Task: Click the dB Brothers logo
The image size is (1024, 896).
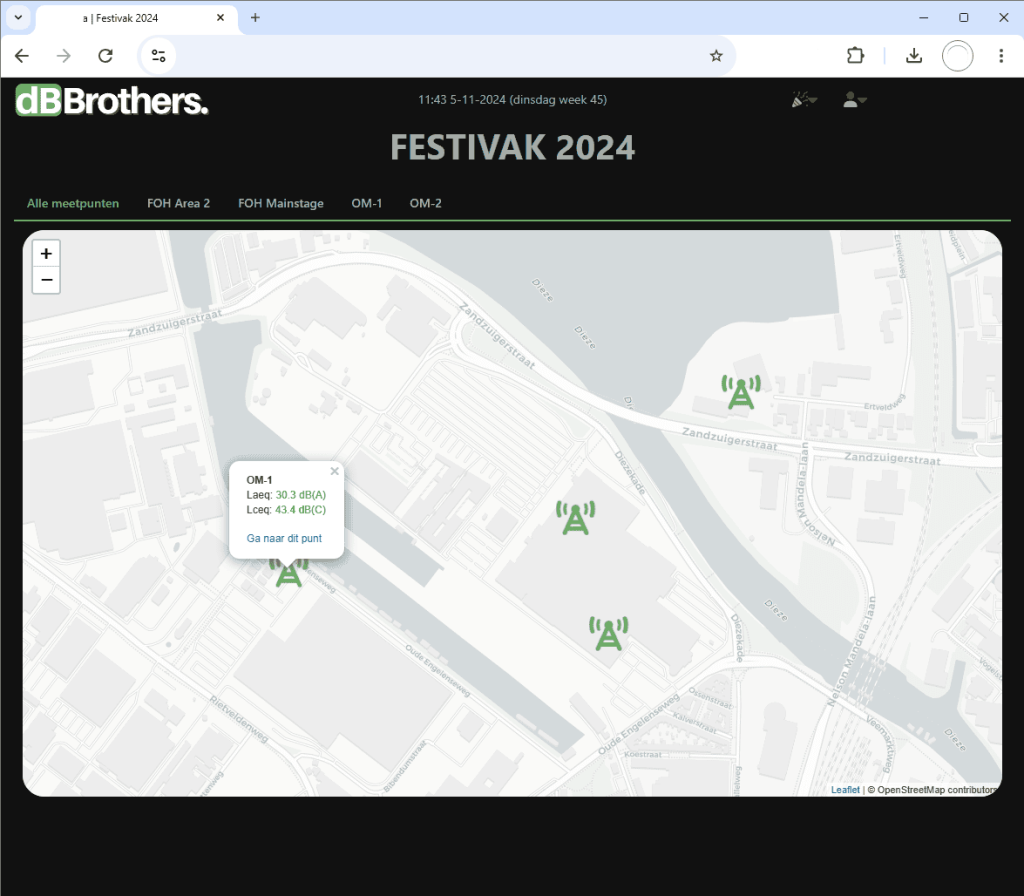Action: (112, 101)
